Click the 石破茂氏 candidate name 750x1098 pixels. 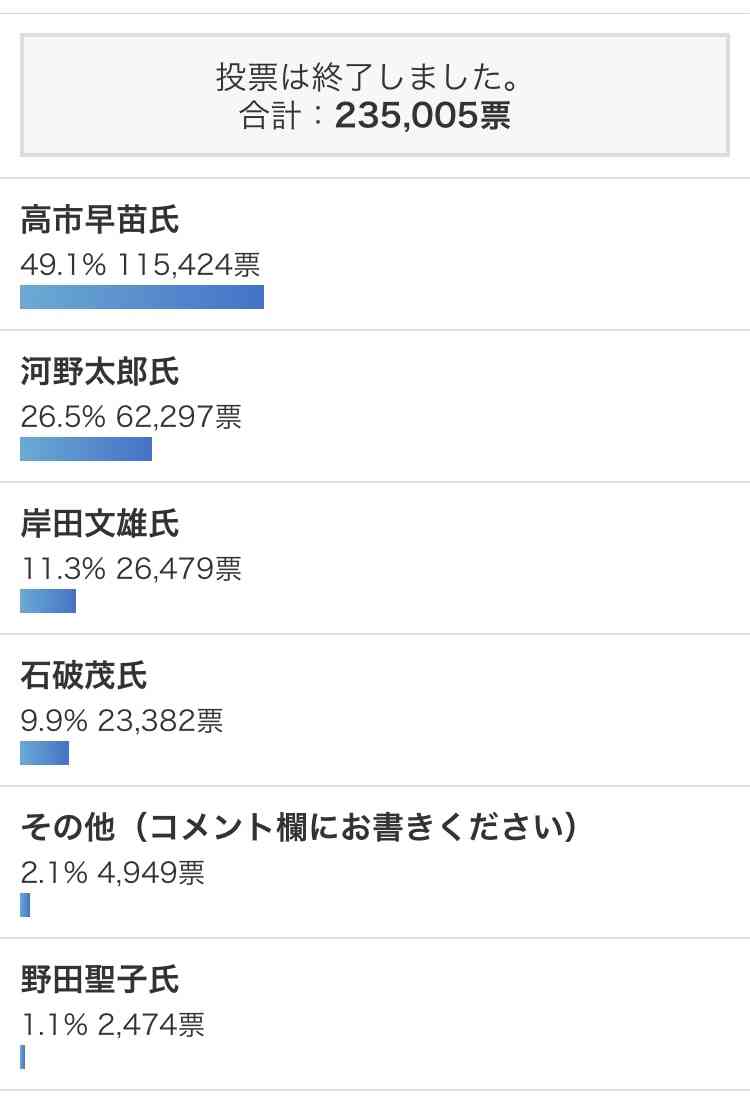[x=84, y=675]
